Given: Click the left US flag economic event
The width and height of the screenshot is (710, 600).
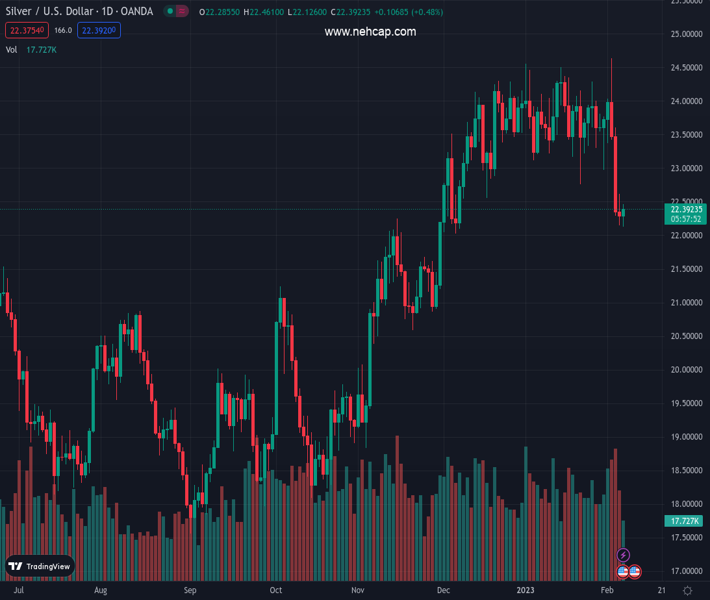Looking at the screenshot, I should pyautogui.click(x=622, y=572).
